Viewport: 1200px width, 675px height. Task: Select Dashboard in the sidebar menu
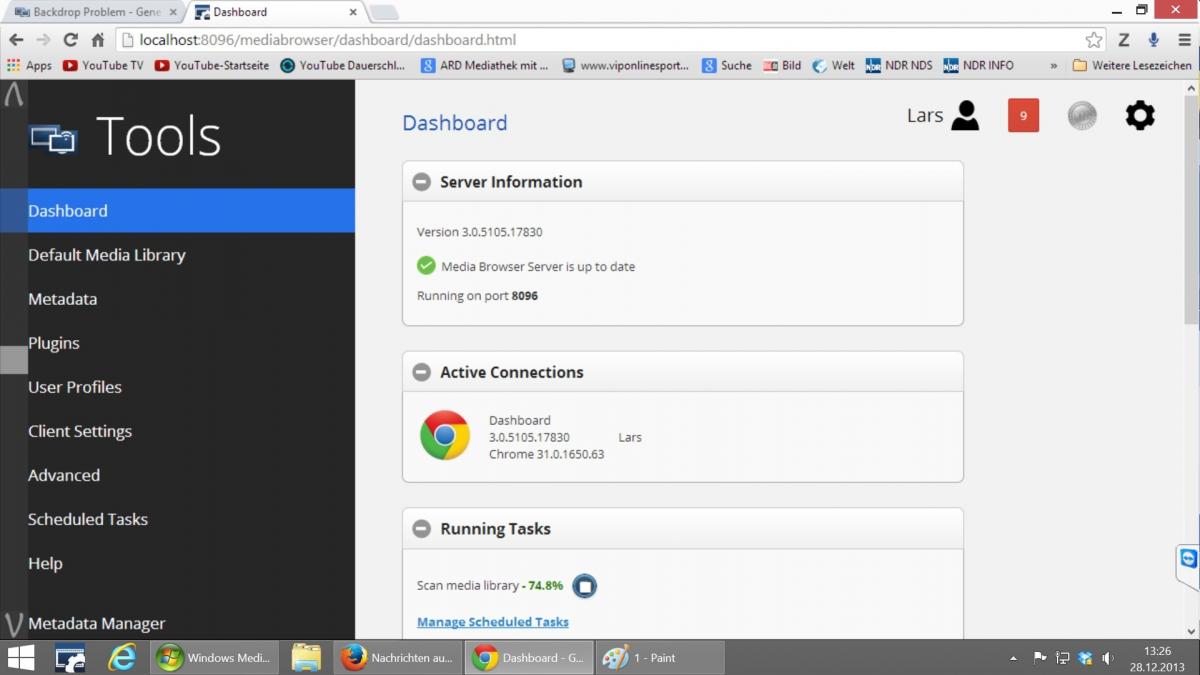point(177,211)
